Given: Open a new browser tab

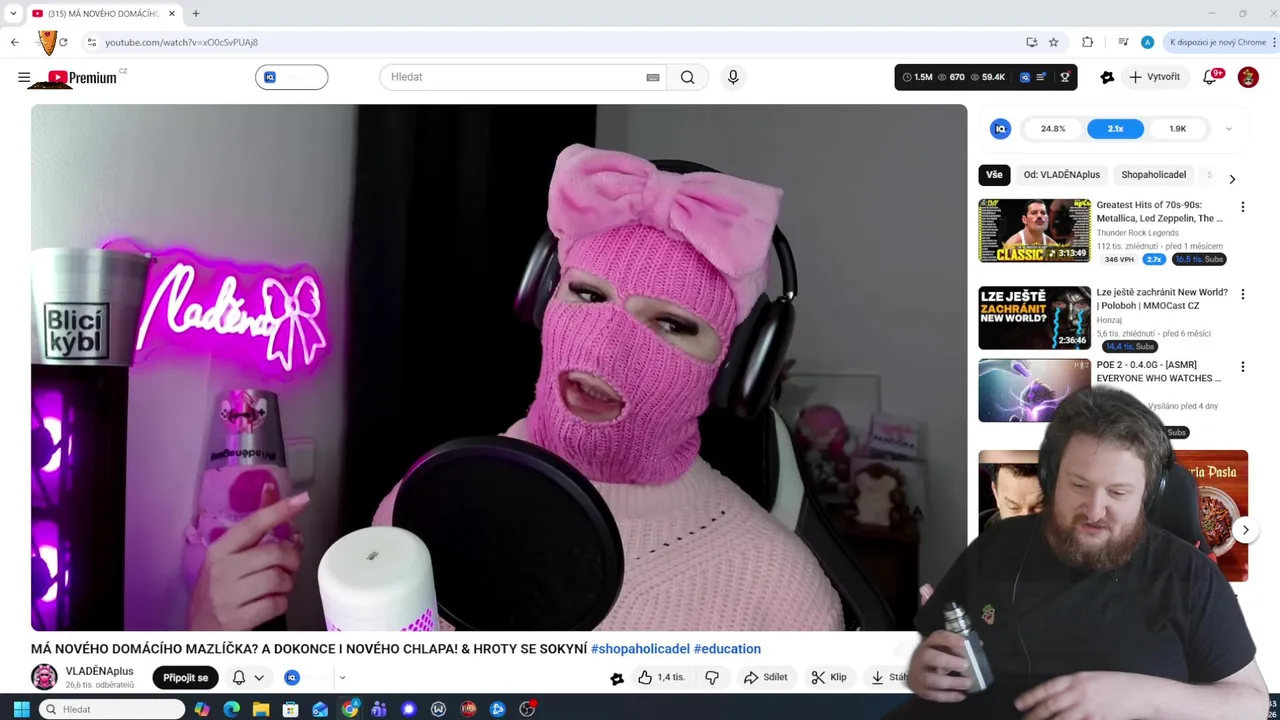Looking at the screenshot, I should (196, 13).
